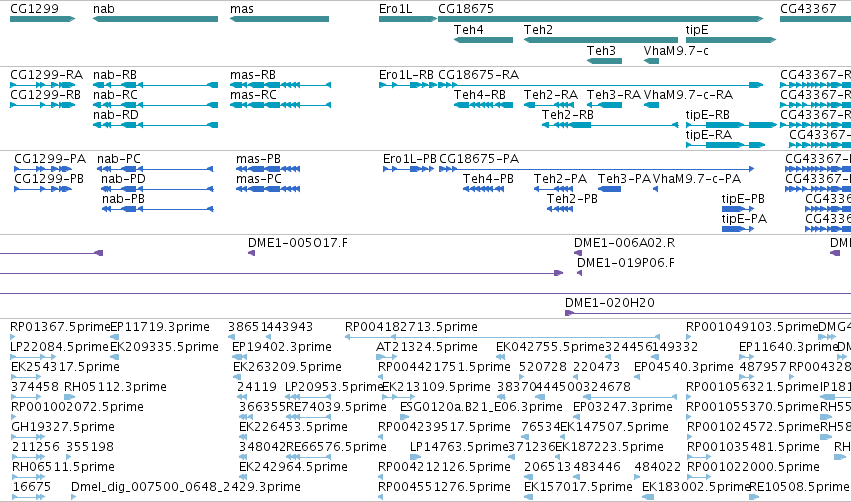Click the ESG0120a.B21_E06.3prime label
The width and height of the screenshot is (851, 502).
coord(481,406)
